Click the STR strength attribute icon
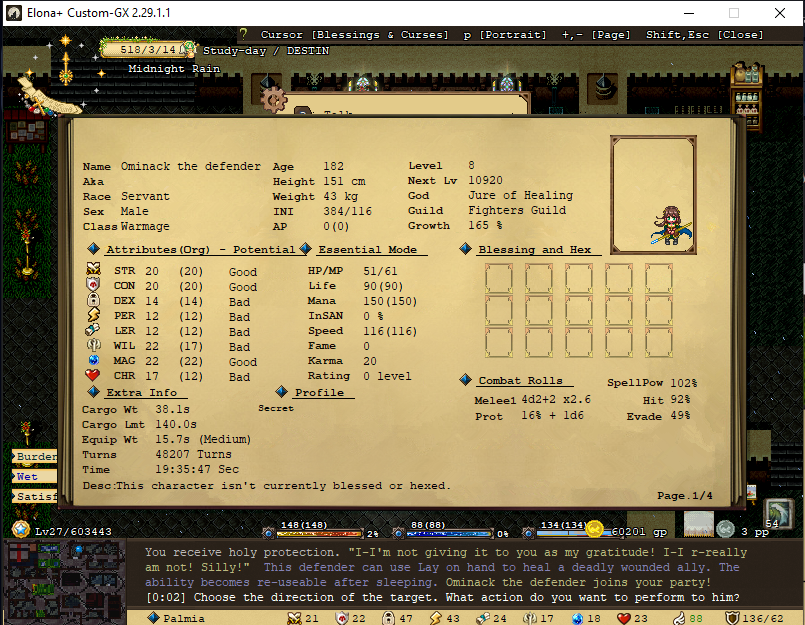 click(x=93, y=269)
